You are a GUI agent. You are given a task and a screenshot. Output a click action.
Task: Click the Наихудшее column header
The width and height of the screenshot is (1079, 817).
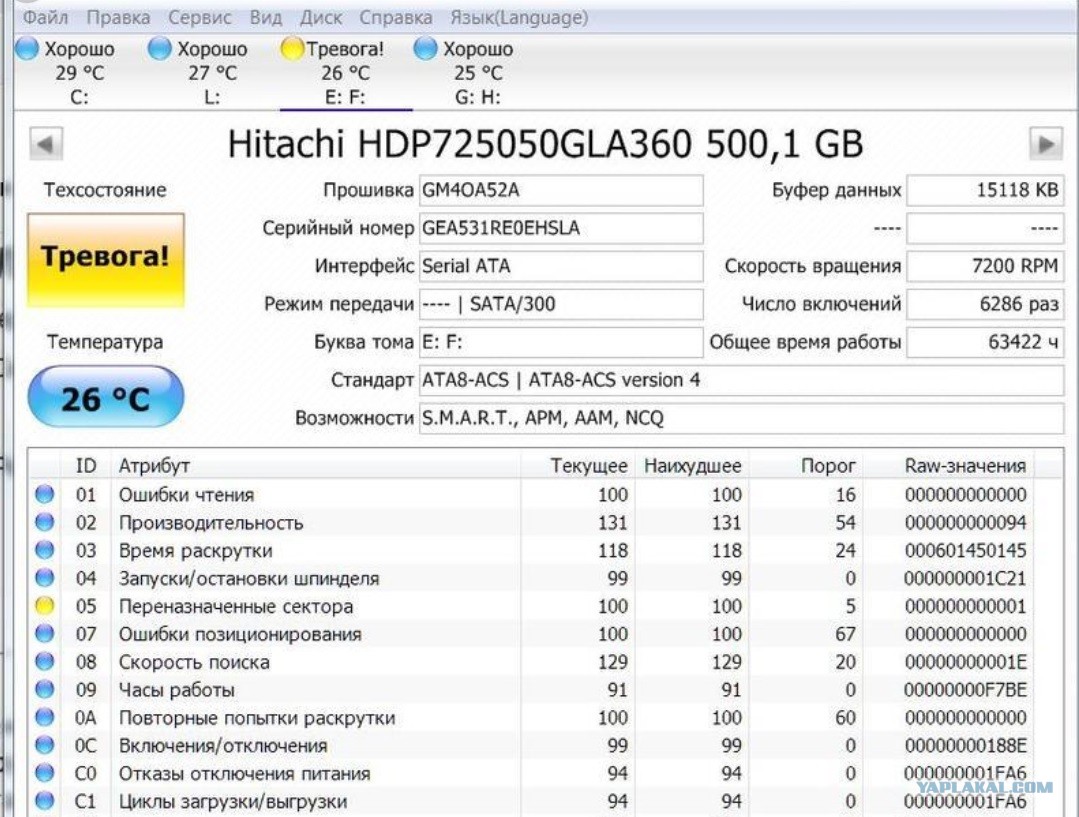(x=692, y=465)
